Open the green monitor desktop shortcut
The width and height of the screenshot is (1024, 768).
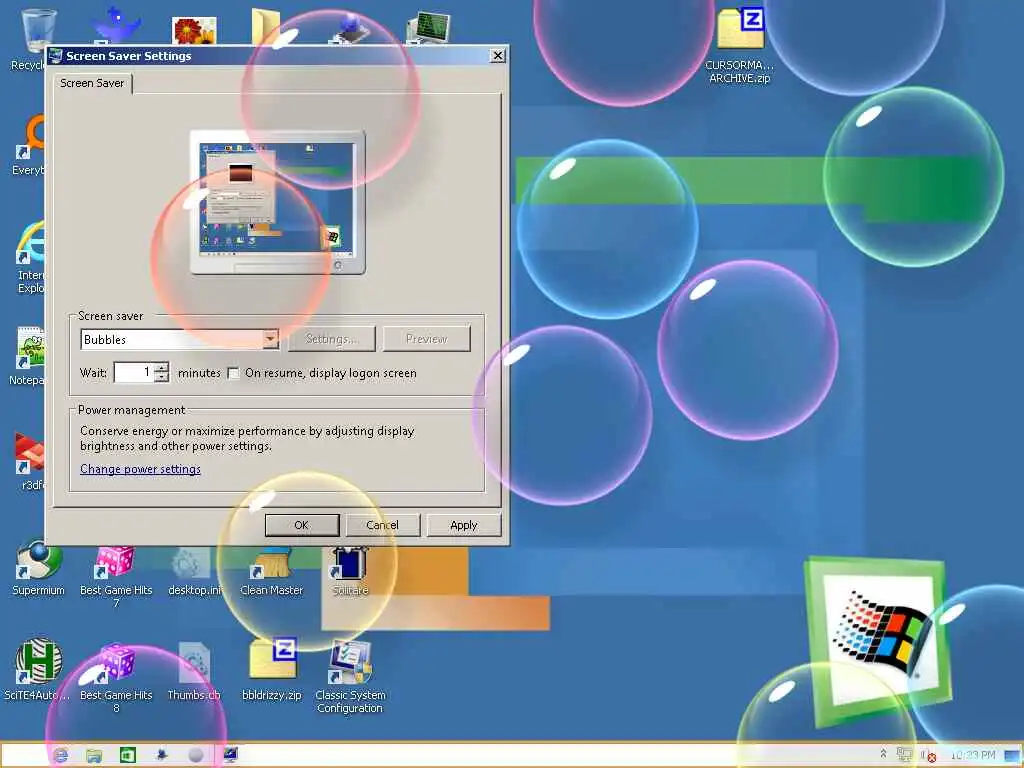pos(428,27)
